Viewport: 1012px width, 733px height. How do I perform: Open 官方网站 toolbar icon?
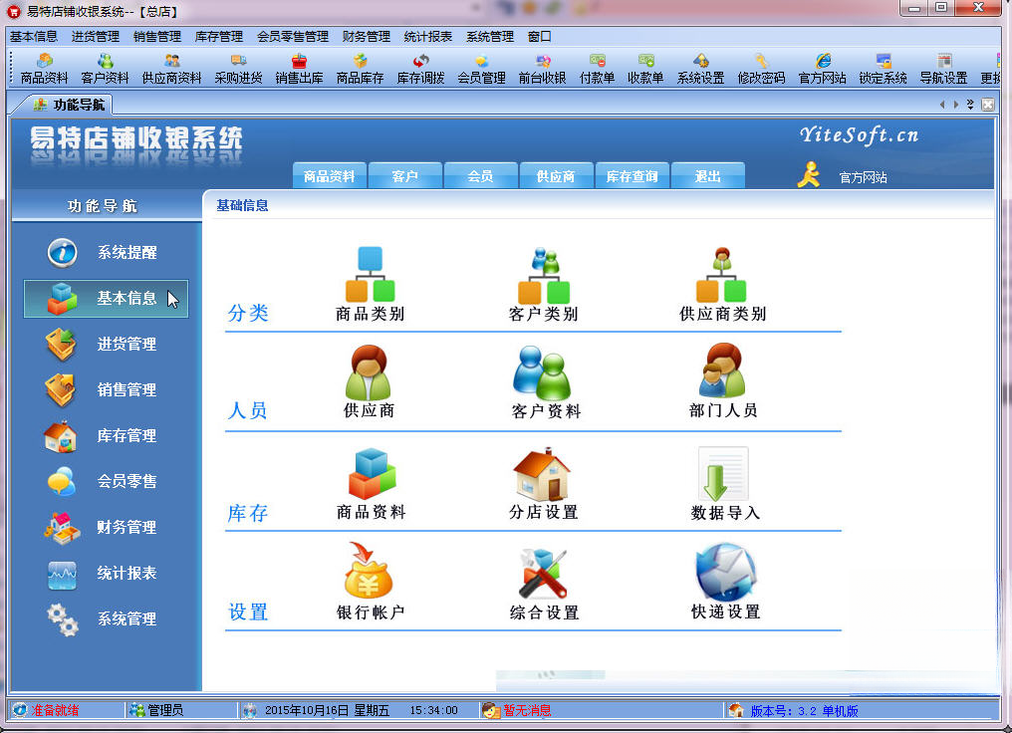pyautogui.click(x=822, y=70)
